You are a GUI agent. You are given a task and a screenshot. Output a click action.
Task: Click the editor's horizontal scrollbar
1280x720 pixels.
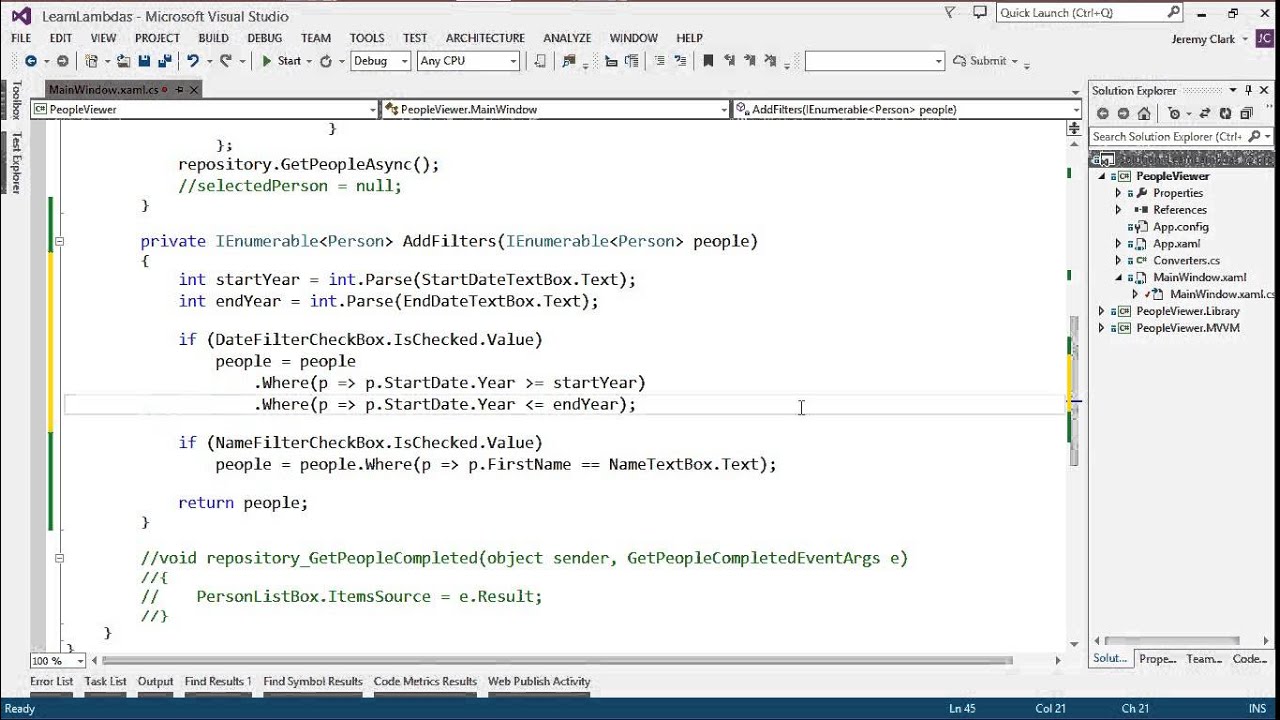click(558, 660)
